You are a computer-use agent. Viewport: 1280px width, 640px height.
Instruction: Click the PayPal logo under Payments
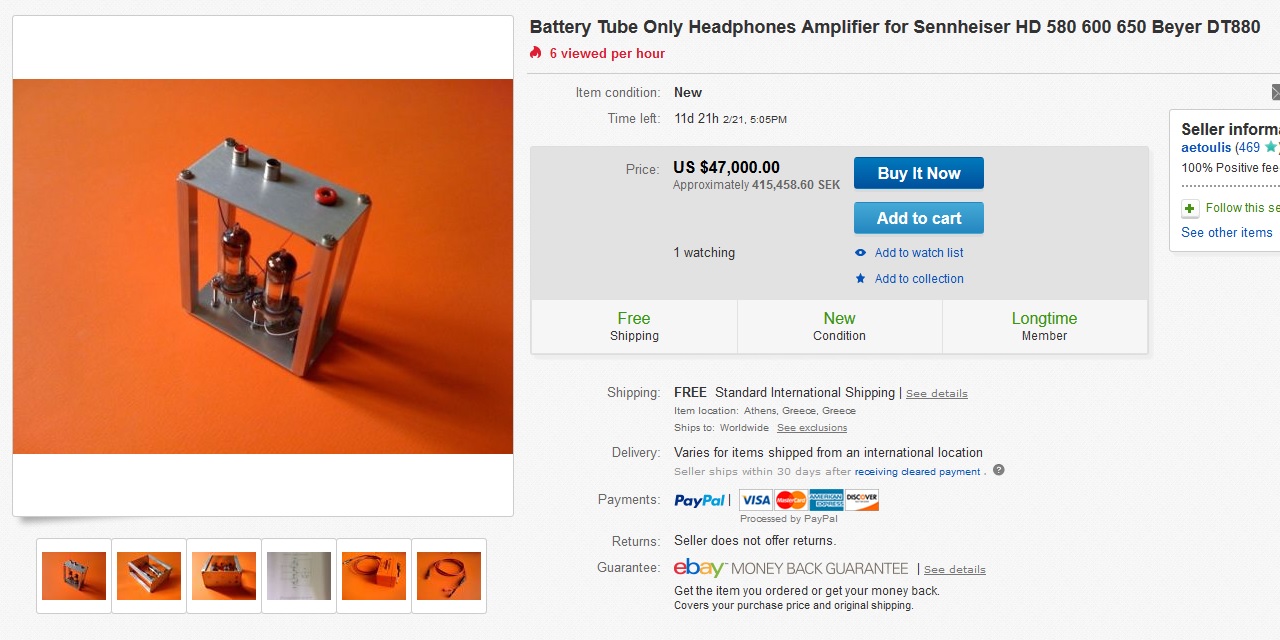pyautogui.click(x=700, y=500)
